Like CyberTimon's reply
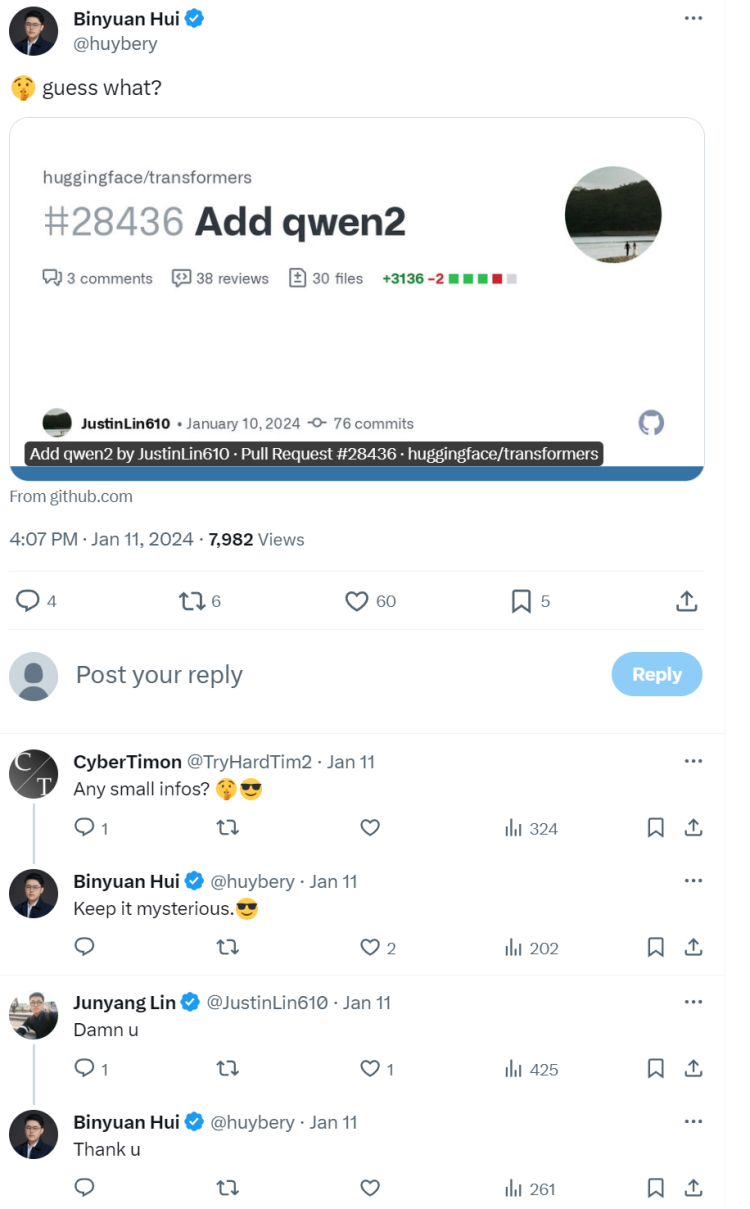Viewport: 750px width, 1209px height. (370, 828)
